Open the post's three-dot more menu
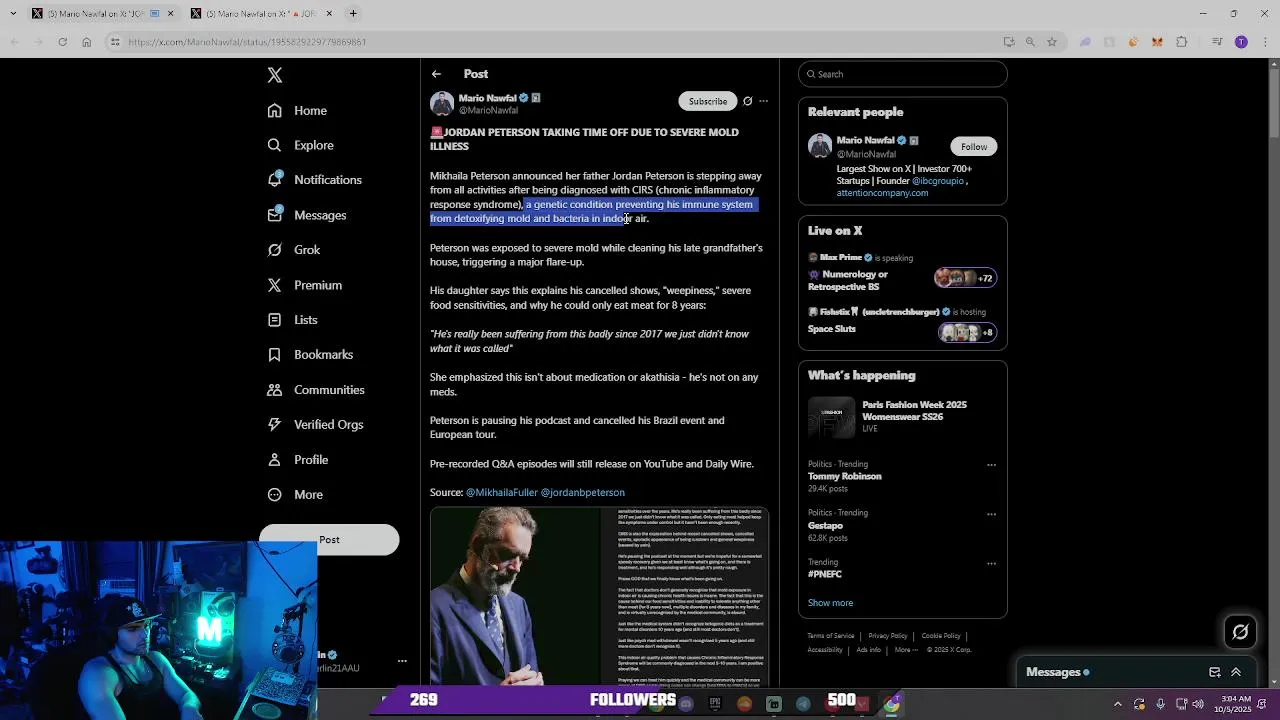The width and height of the screenshot is (1280, 720). tap(763, 101)
